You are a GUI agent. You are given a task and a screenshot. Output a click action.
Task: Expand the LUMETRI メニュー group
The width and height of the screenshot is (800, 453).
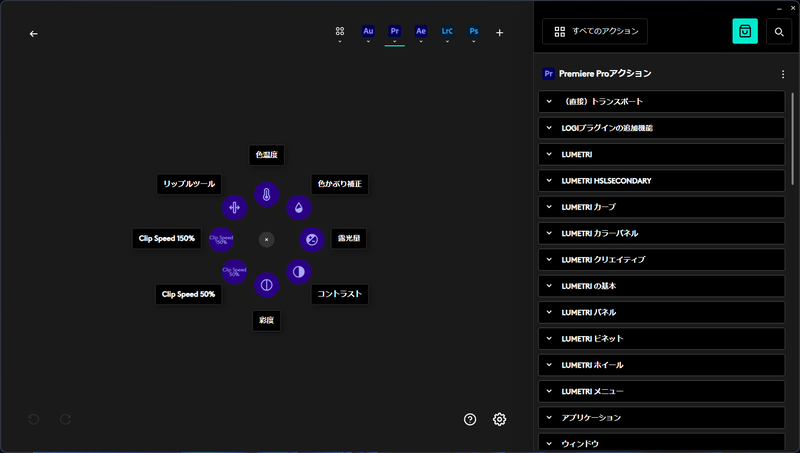(x=661, y=391)
